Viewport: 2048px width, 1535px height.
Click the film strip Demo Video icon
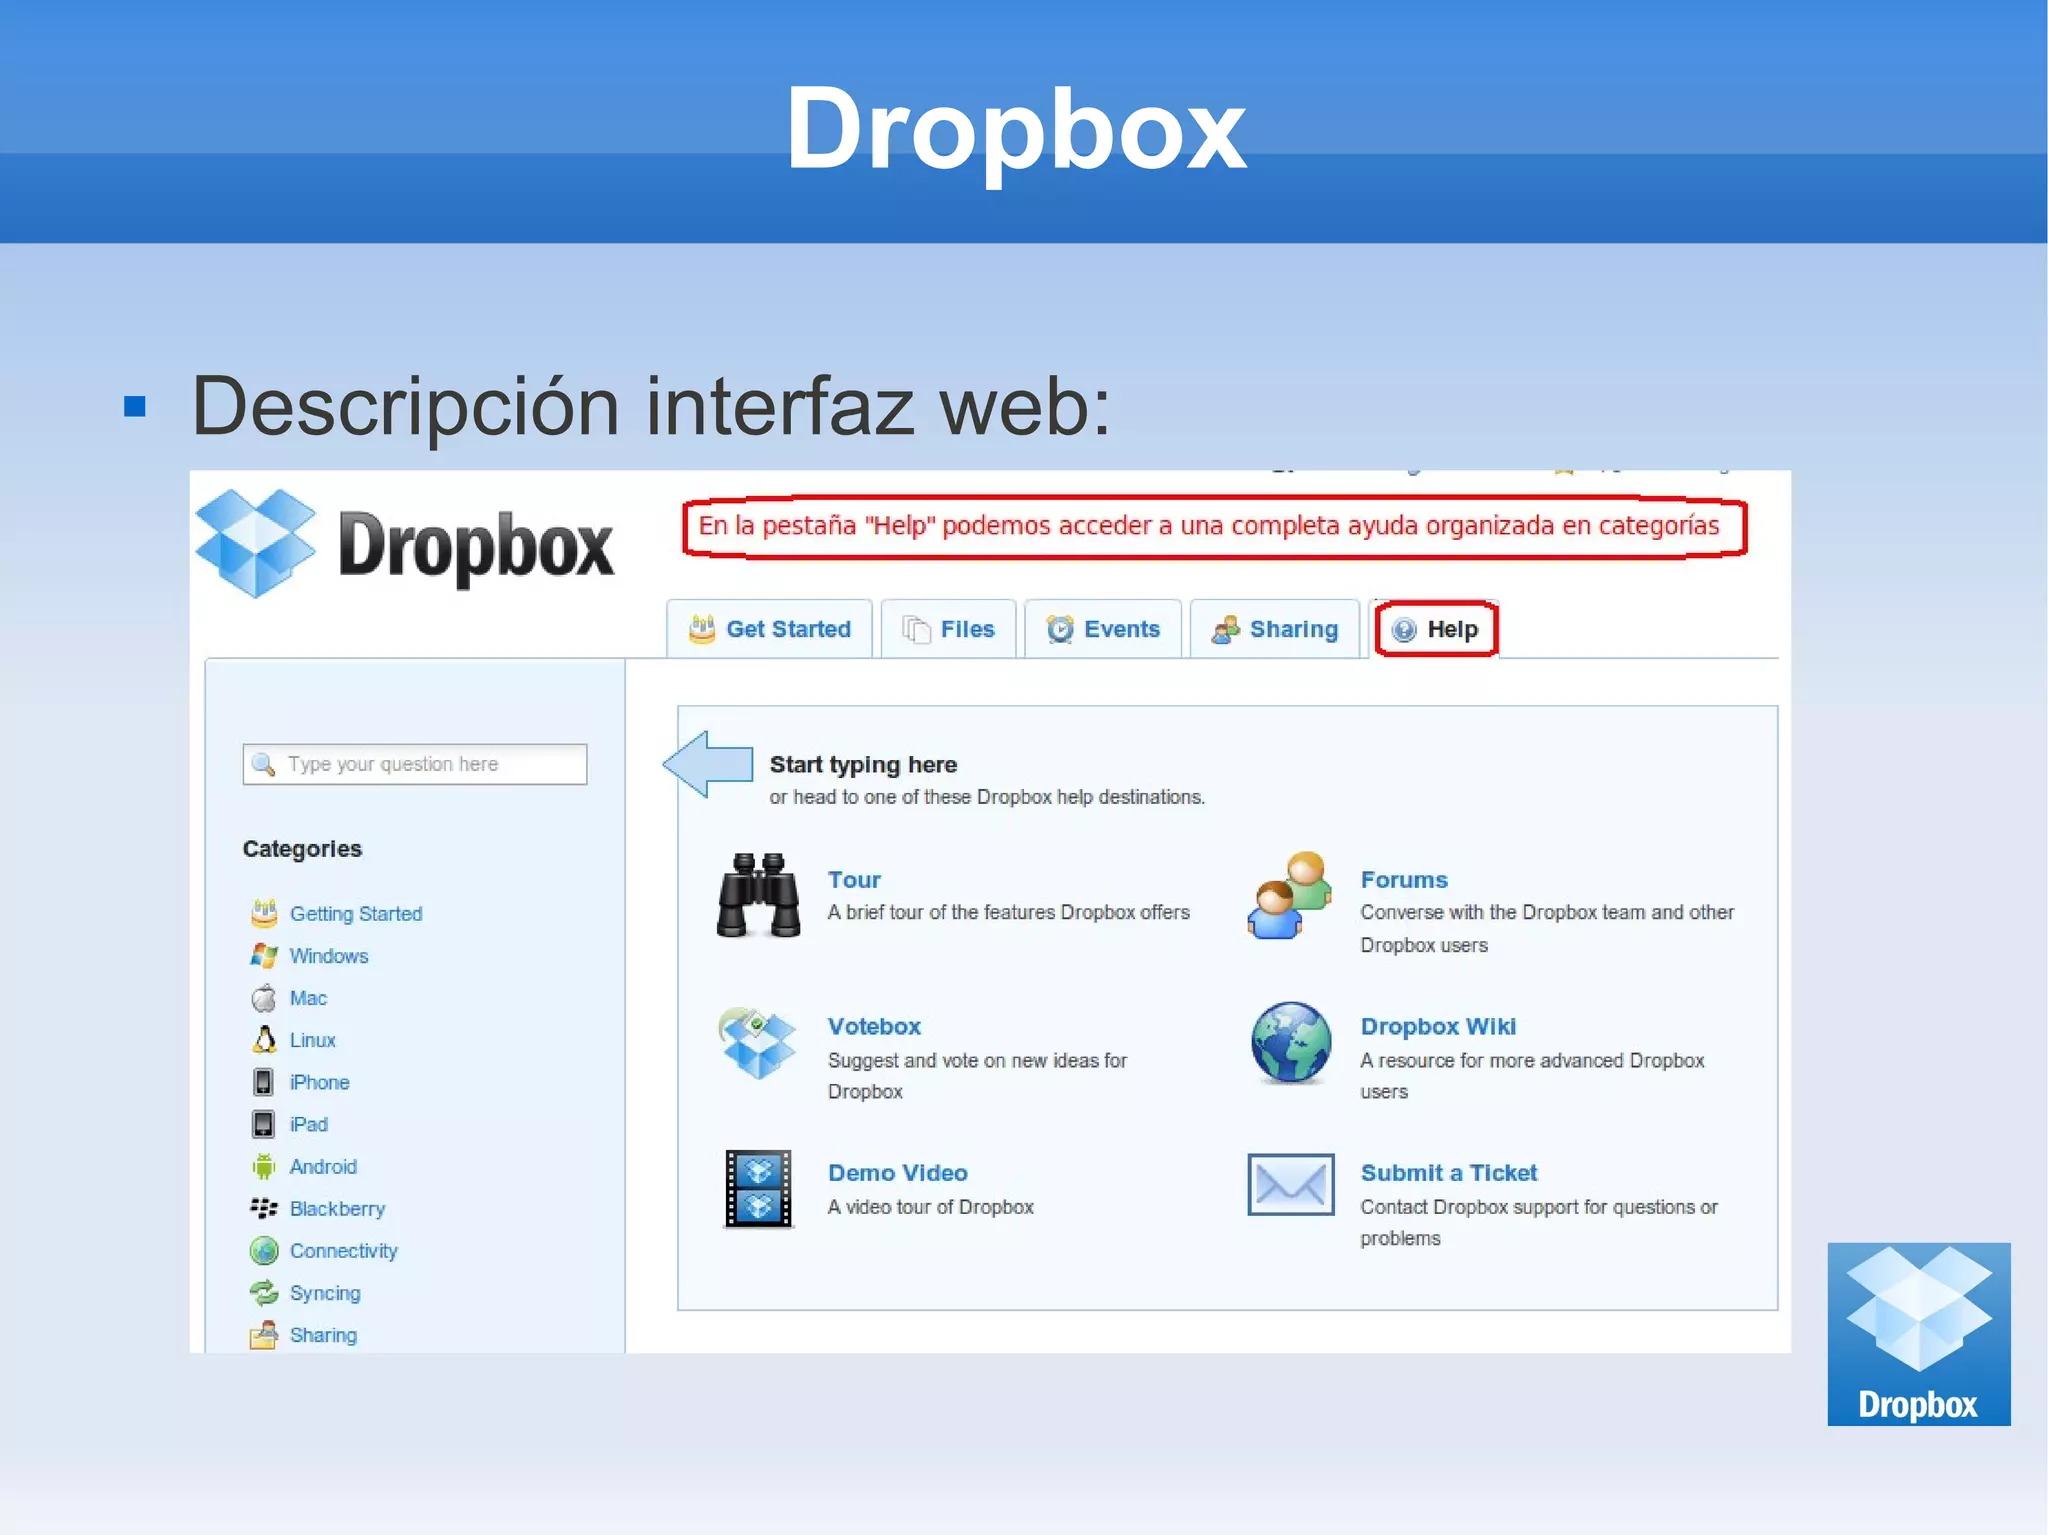pos(758,1188)
